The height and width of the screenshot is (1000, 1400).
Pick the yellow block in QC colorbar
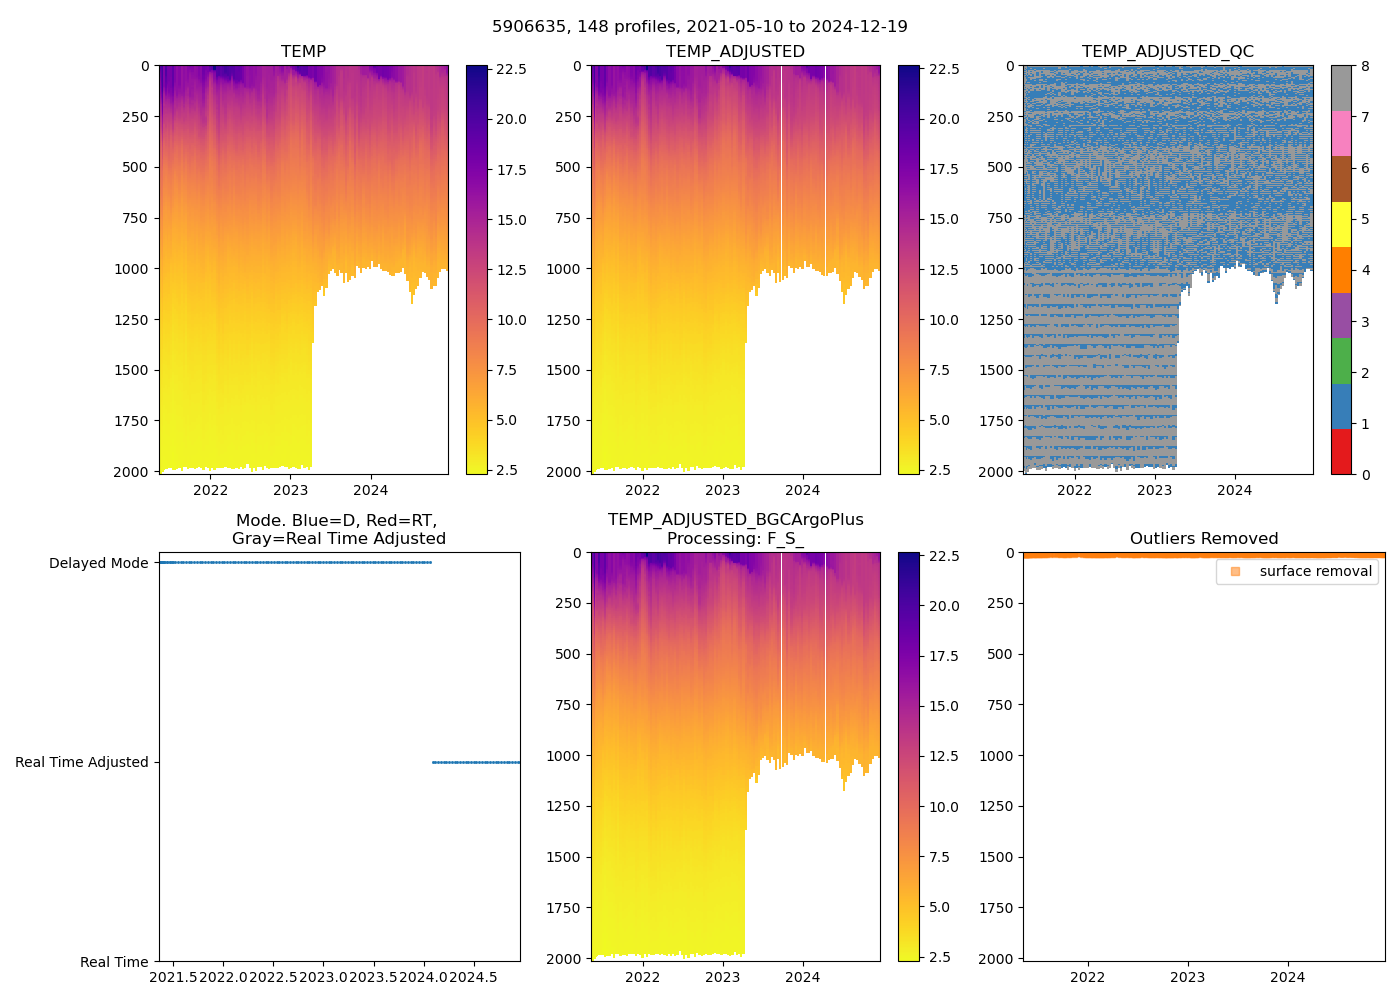click(1341, 225)
